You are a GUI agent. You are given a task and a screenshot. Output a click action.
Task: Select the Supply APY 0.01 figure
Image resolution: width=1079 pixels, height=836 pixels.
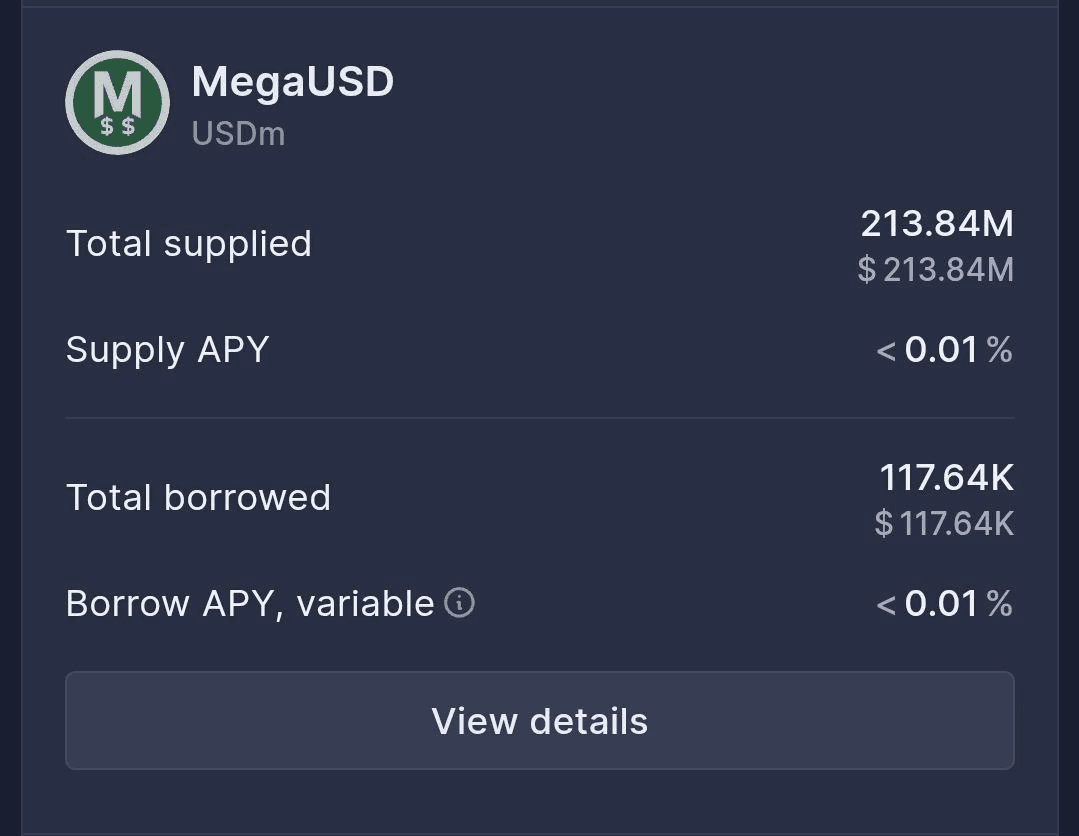coord(941,350)
